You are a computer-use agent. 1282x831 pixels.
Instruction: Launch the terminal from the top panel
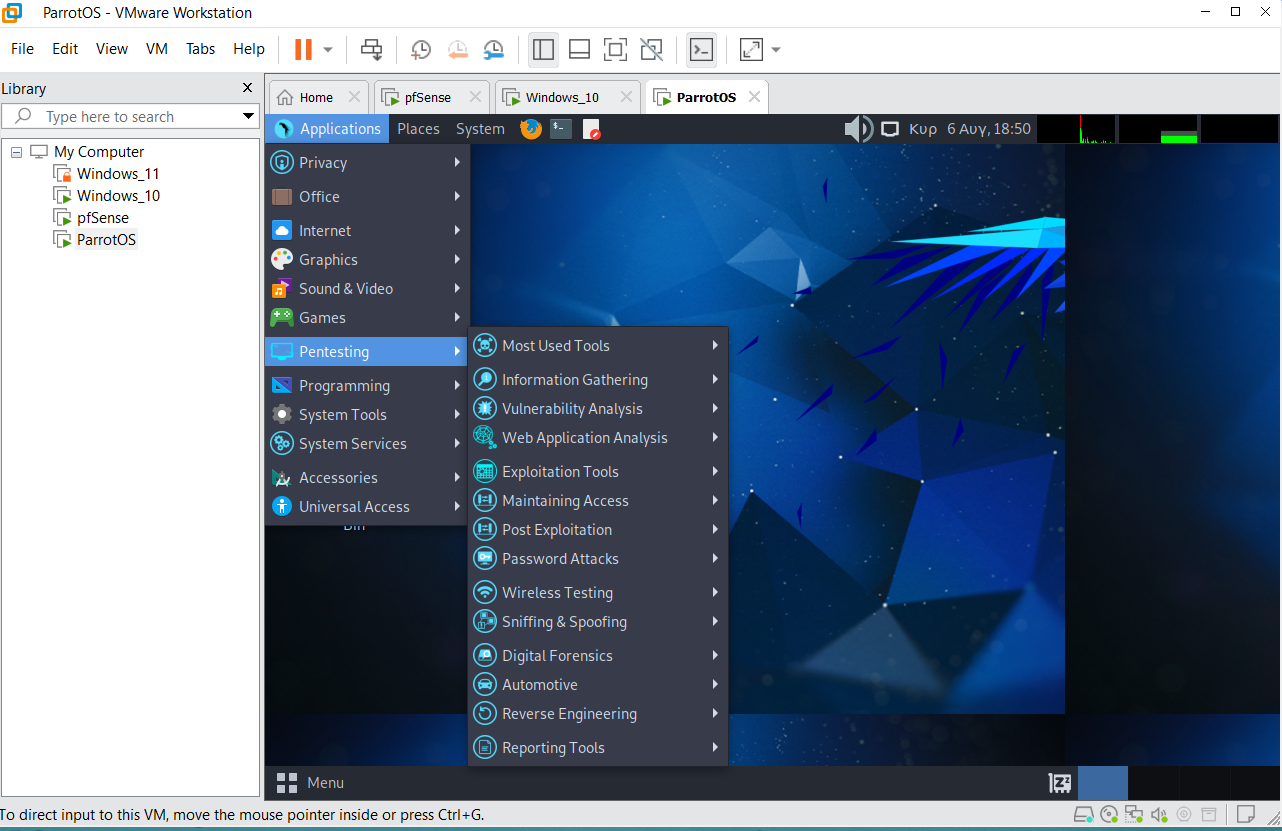click(561, 128)
